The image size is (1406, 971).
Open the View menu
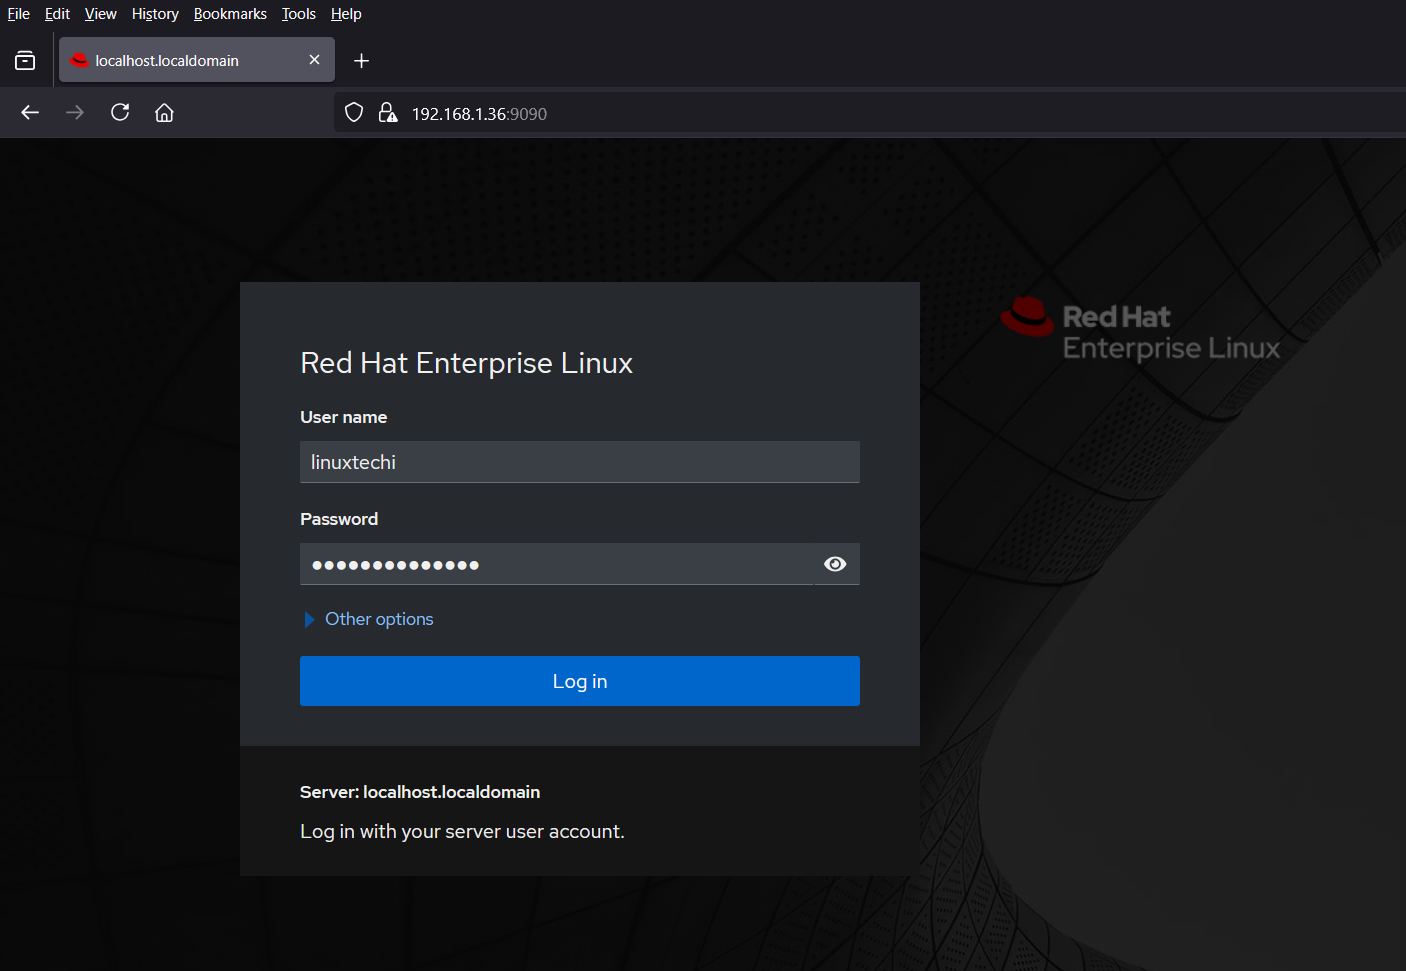(x=100, y=14)
